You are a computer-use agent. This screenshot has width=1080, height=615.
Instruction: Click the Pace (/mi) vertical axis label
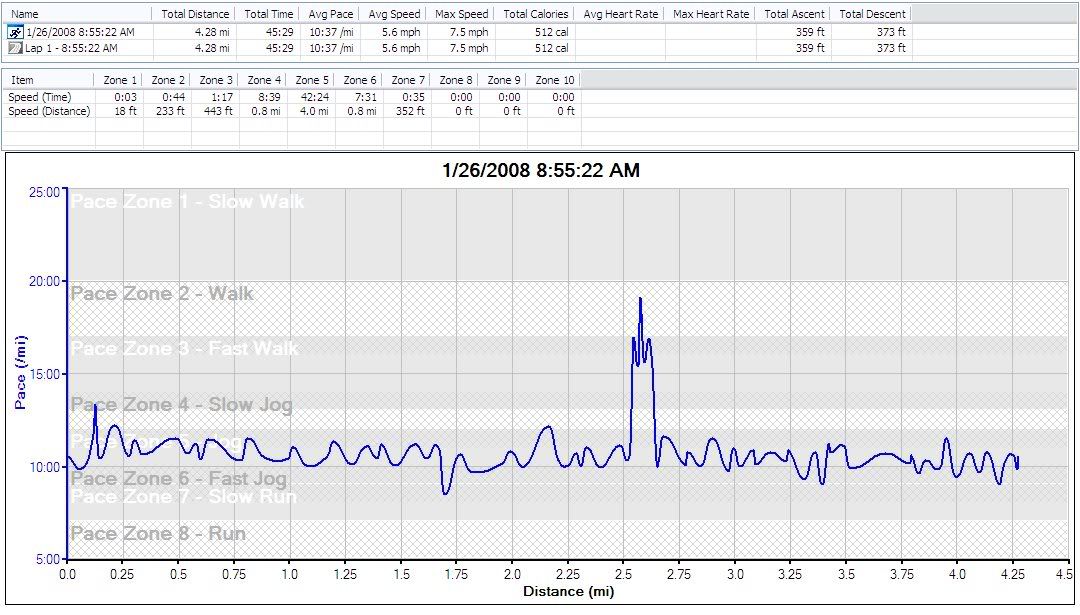(x=18, y=375)
